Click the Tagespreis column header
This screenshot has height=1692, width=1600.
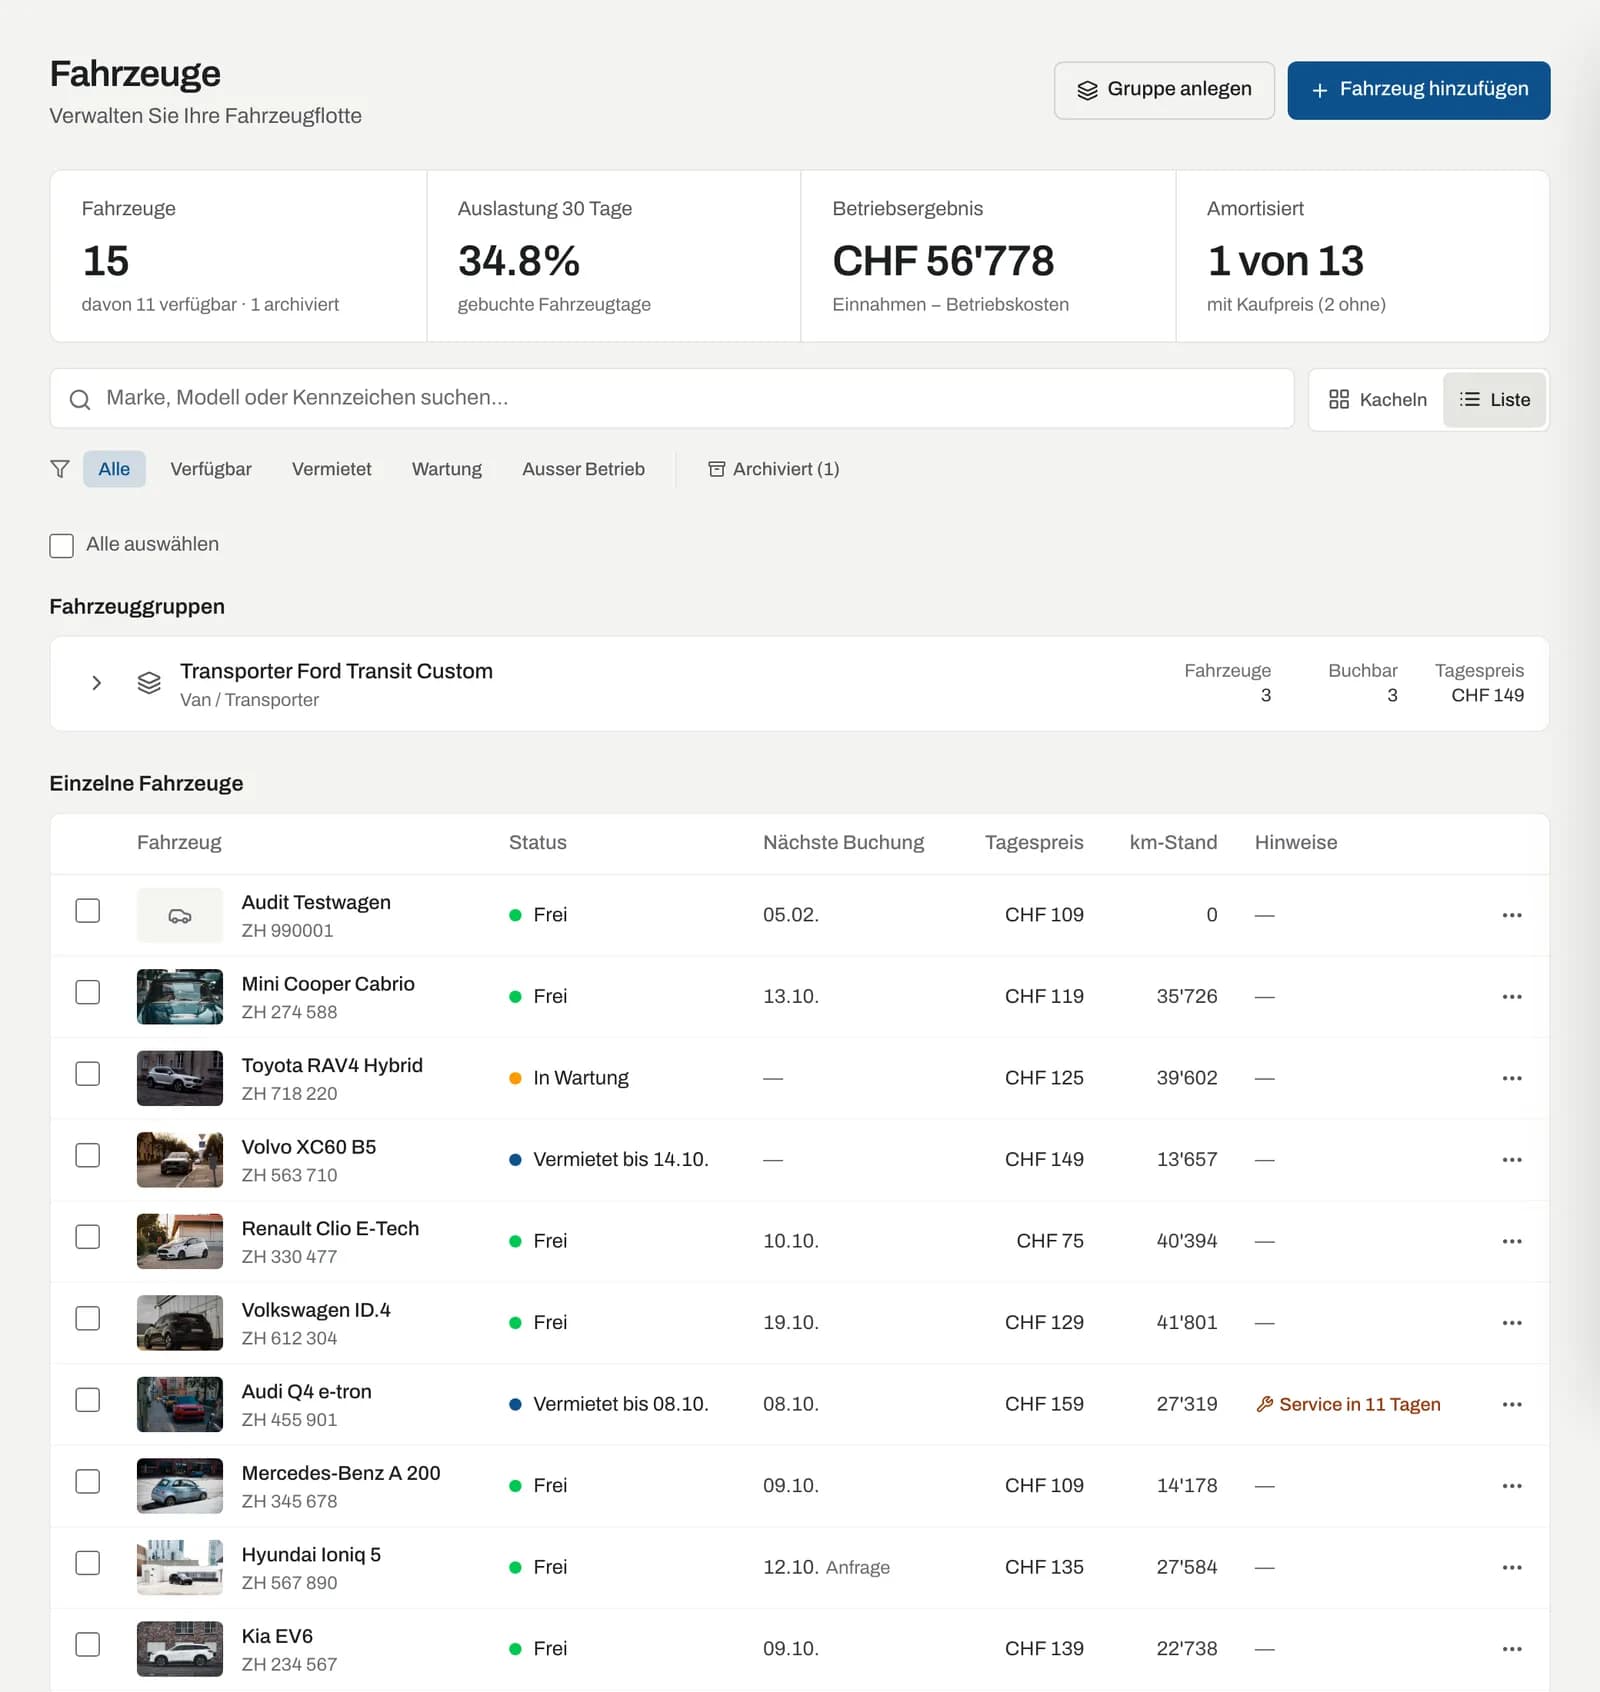point(1034,843)
